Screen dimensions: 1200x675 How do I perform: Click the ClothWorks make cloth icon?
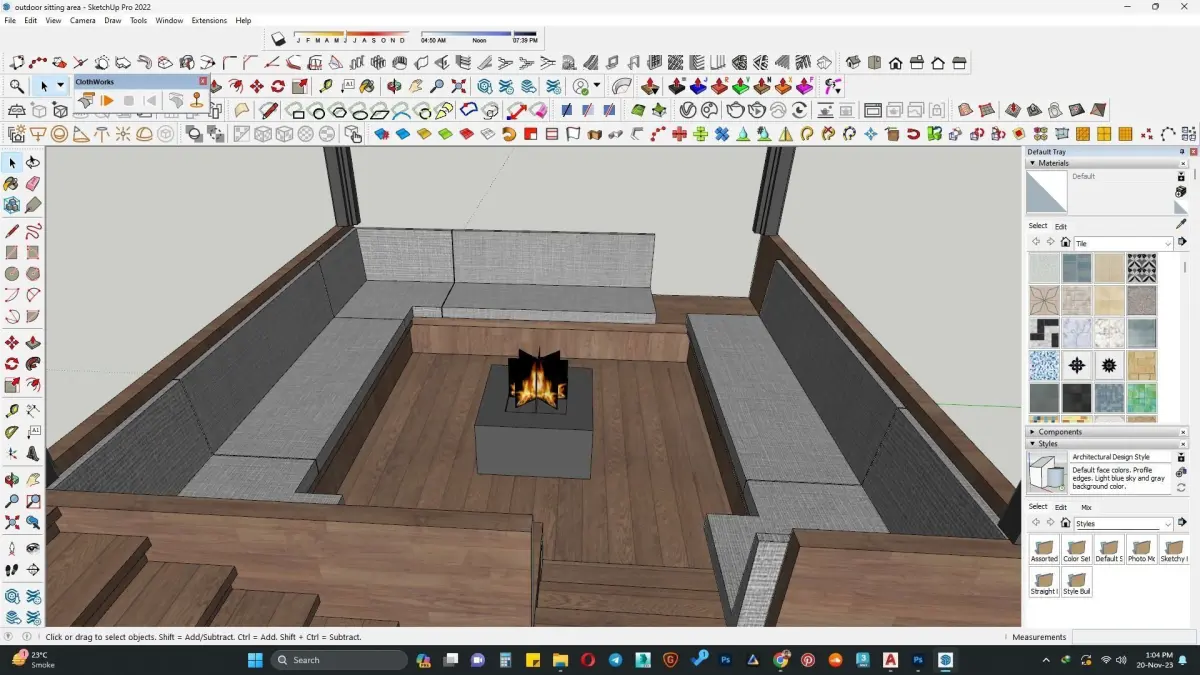click(85, 100)
